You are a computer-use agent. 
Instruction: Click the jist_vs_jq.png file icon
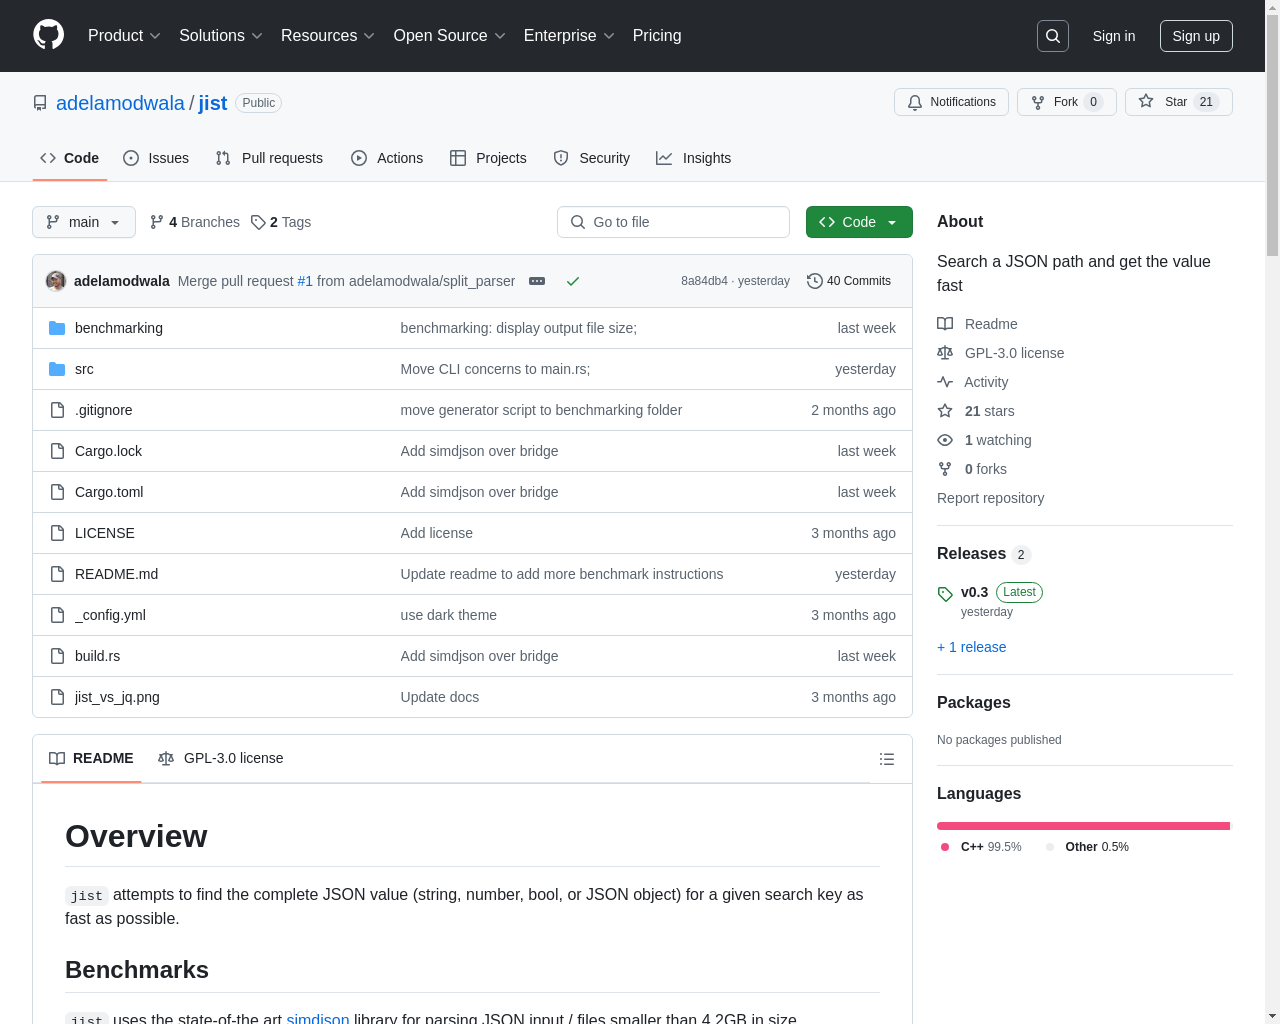click(57, 697)
